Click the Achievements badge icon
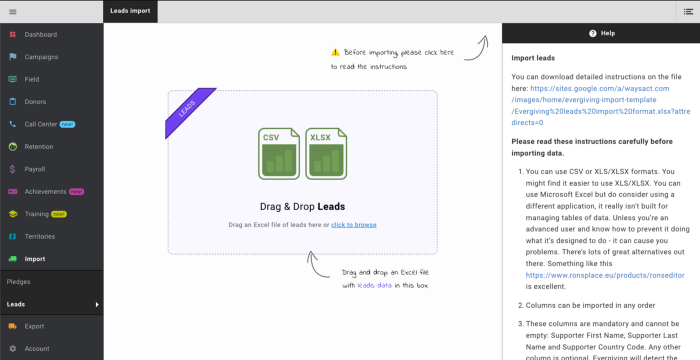 (13, 192)
